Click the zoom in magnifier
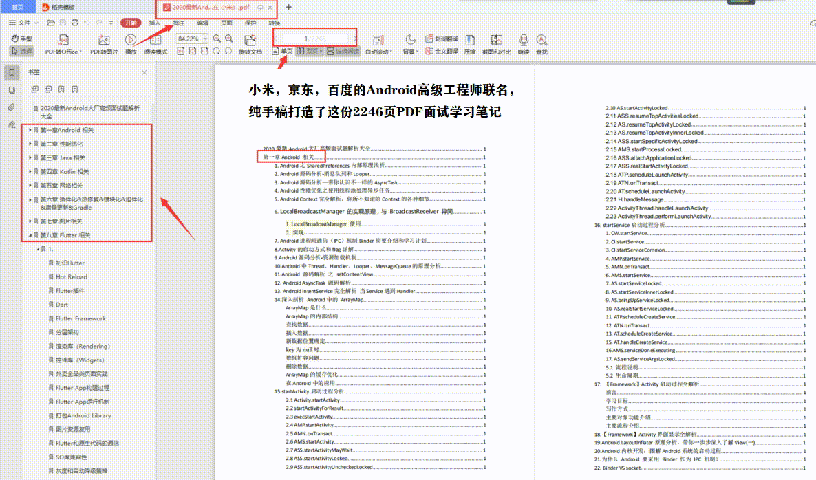The width and height of the screenshot is (816, 480). coord(229,39)
